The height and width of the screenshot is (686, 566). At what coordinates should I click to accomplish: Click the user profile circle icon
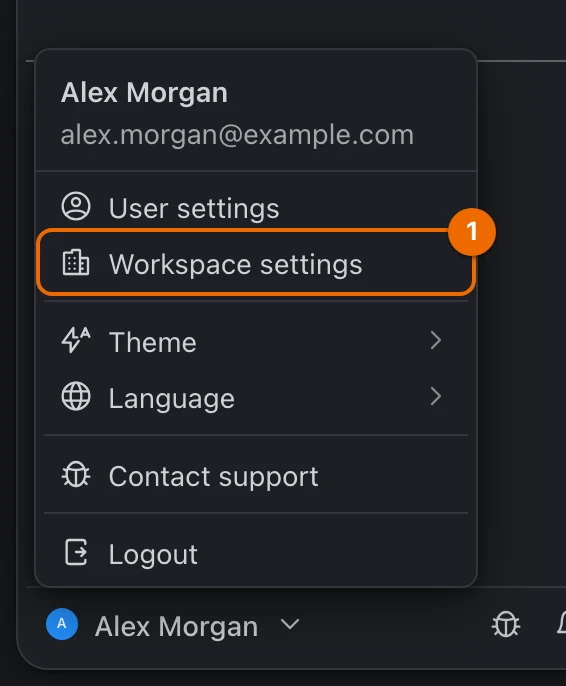(76, 206)
